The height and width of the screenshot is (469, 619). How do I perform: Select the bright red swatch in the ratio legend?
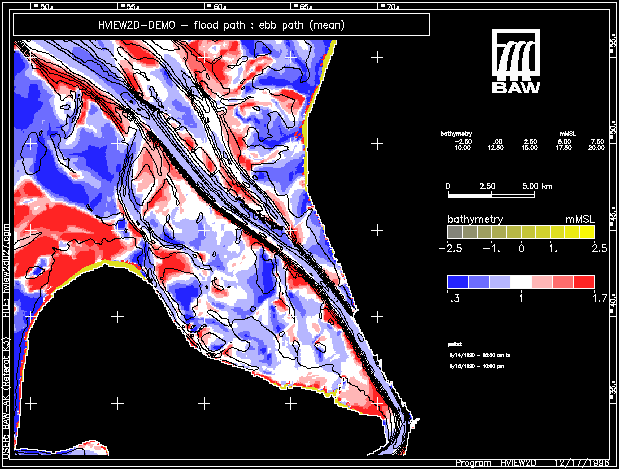[584, 282]
